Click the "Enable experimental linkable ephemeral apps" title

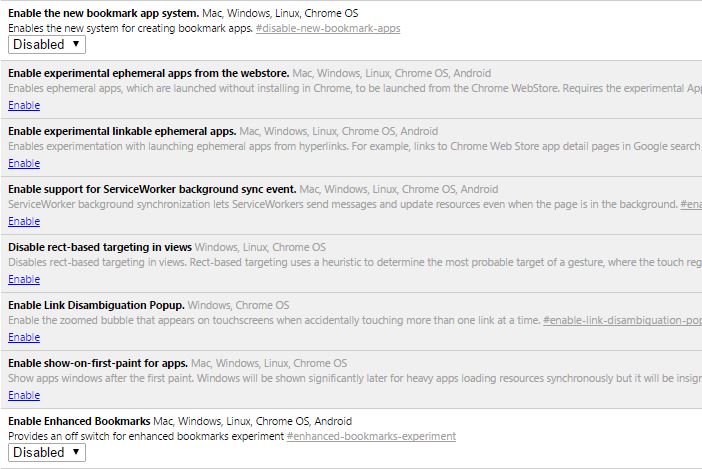point(122,131)
